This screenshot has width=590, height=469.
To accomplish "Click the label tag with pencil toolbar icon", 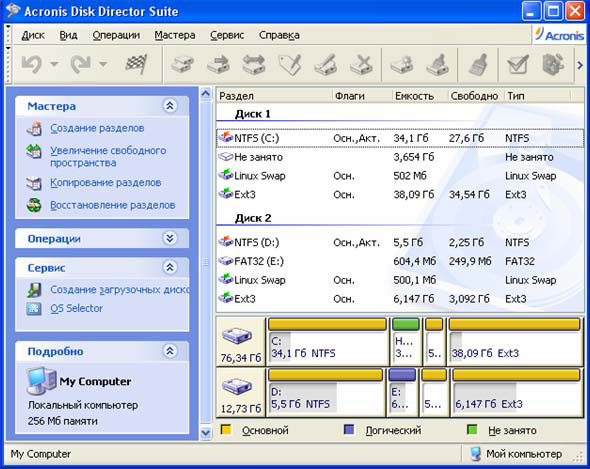I will 290,64.
